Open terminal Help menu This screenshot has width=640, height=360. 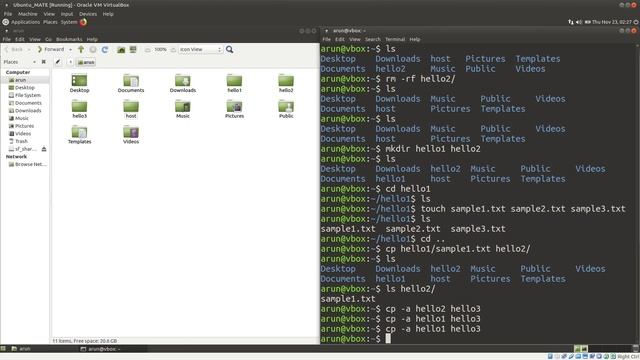point(415,39)
